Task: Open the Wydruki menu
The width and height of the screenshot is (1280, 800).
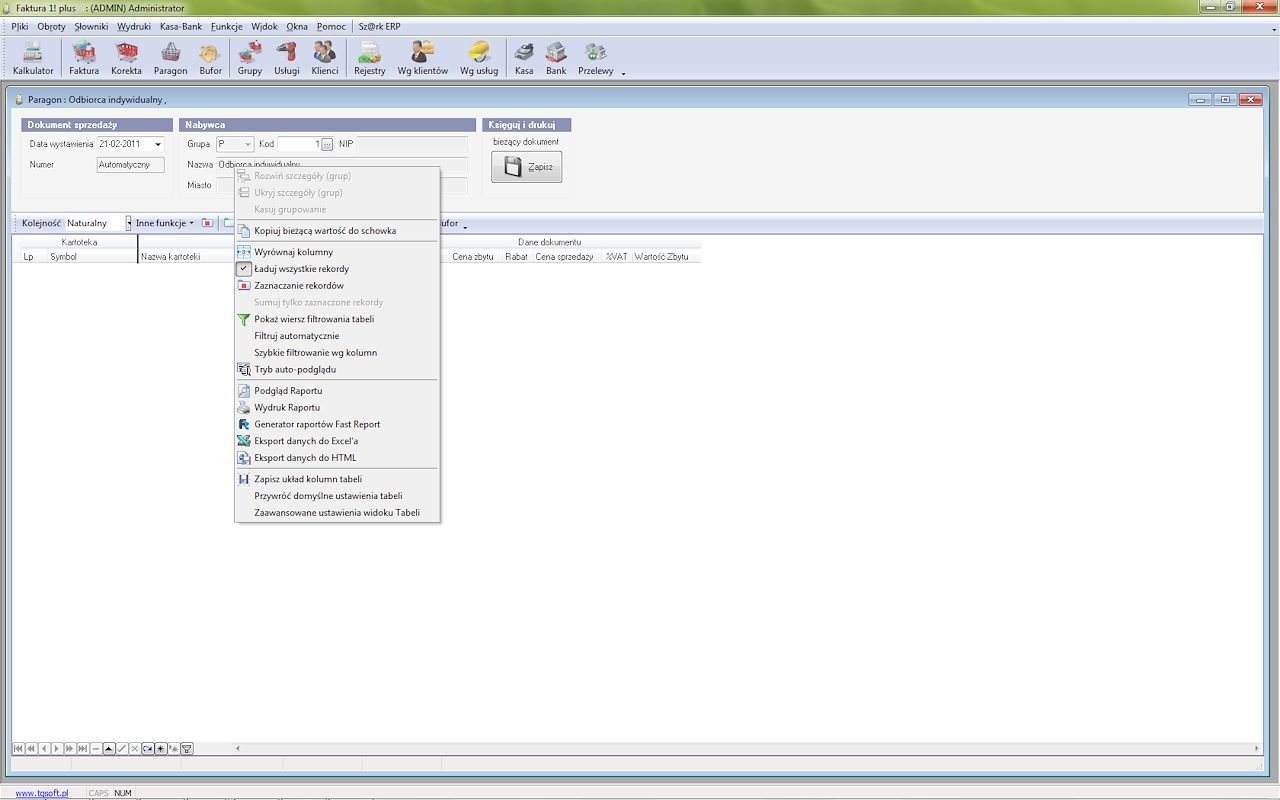Action: [134, 27]
